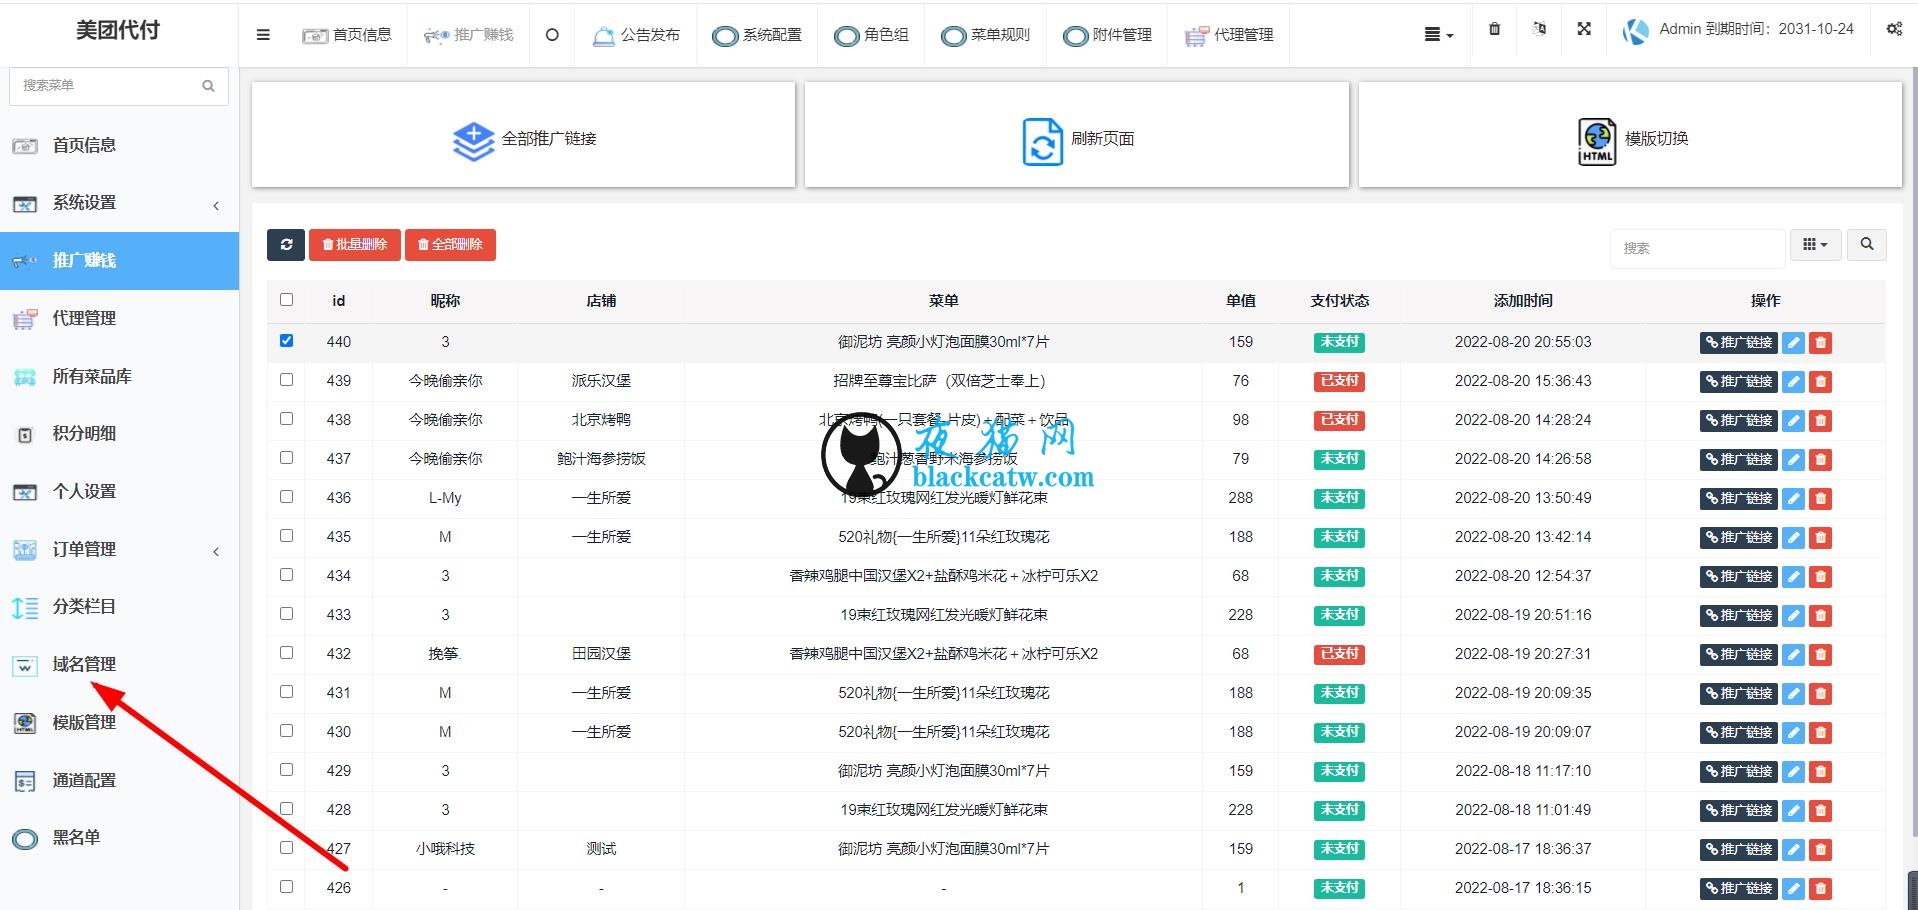1918x910 pixels.
Task: Open 通道配置 in the sidebar
Action: 84,781
